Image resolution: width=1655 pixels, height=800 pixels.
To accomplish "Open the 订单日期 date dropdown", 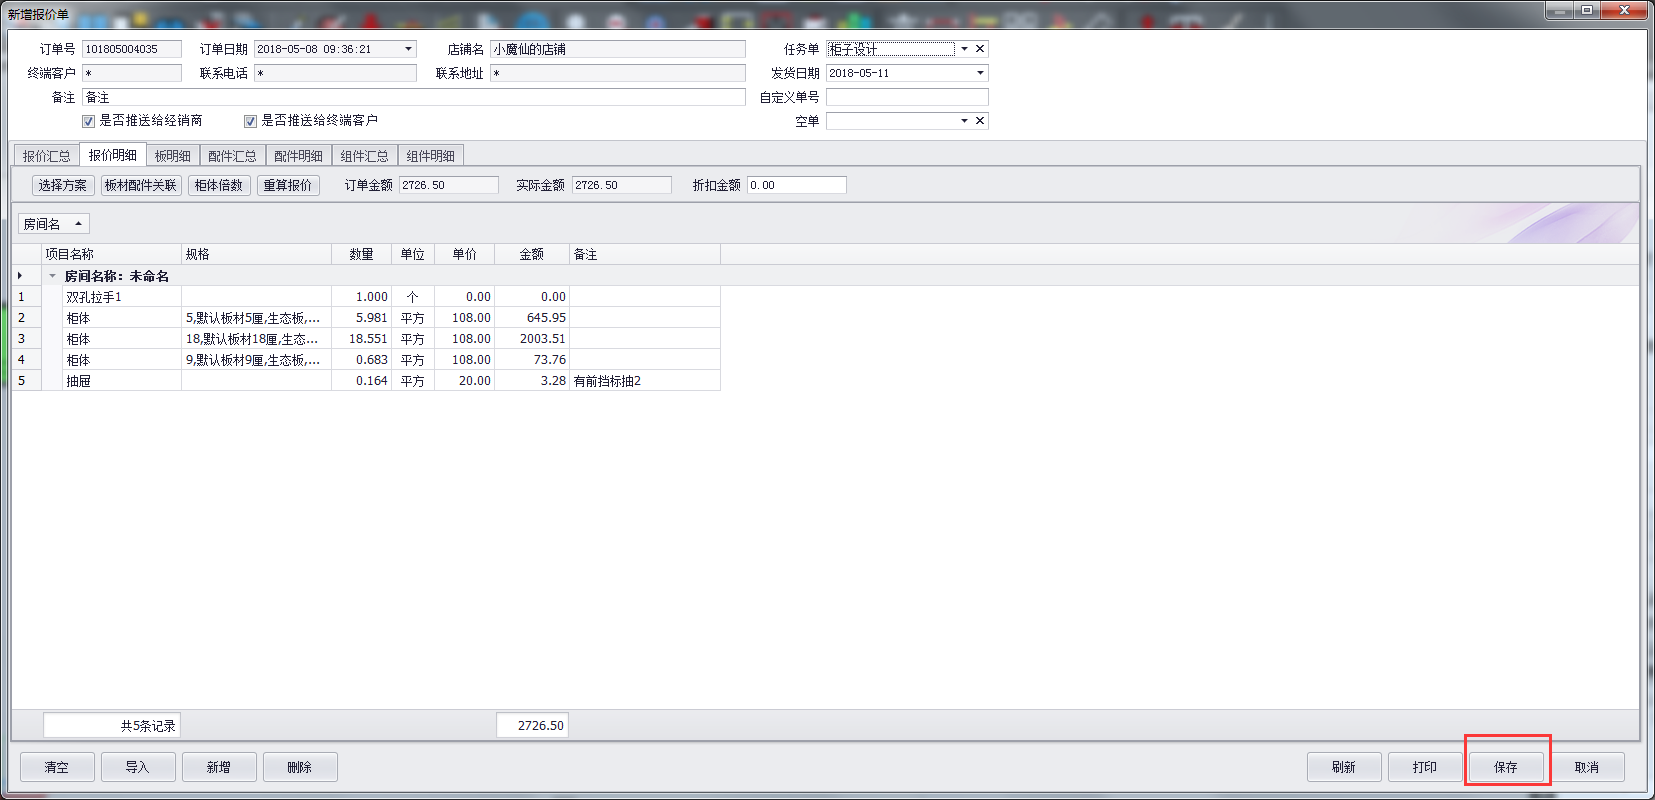I will click(x=408, y=49).
